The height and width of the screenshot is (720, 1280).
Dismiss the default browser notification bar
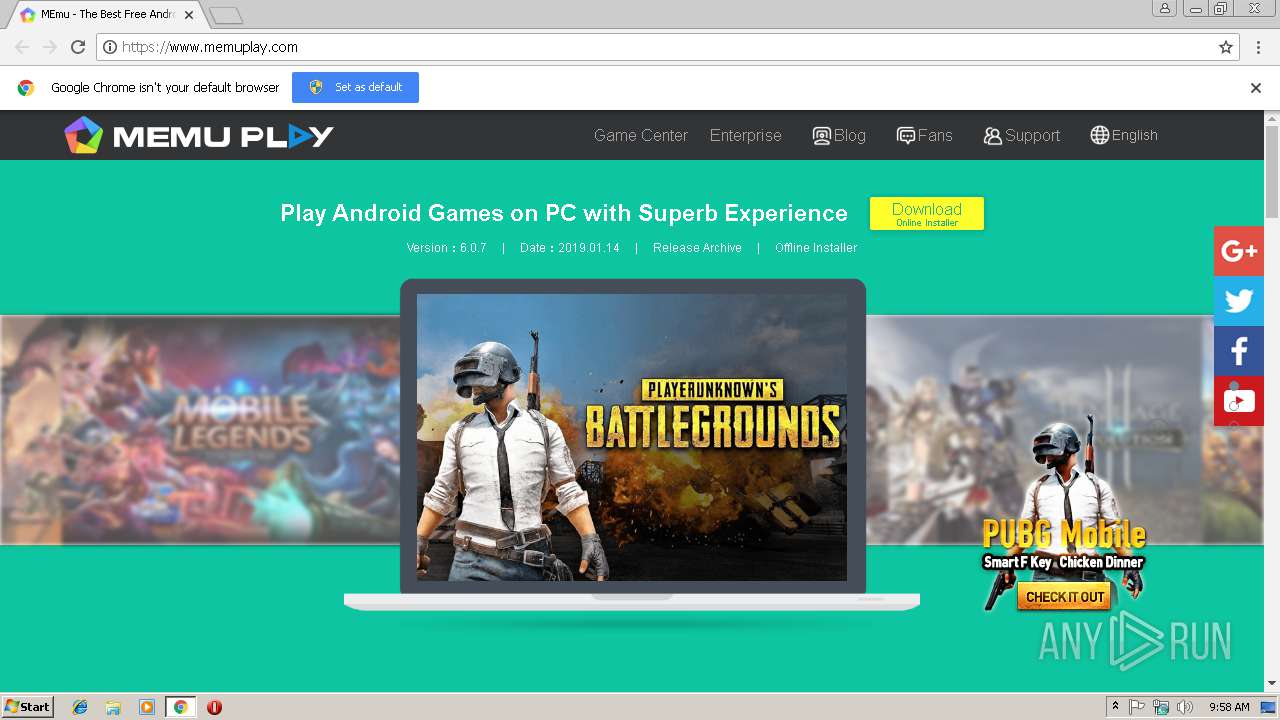tap(1256, 88)
